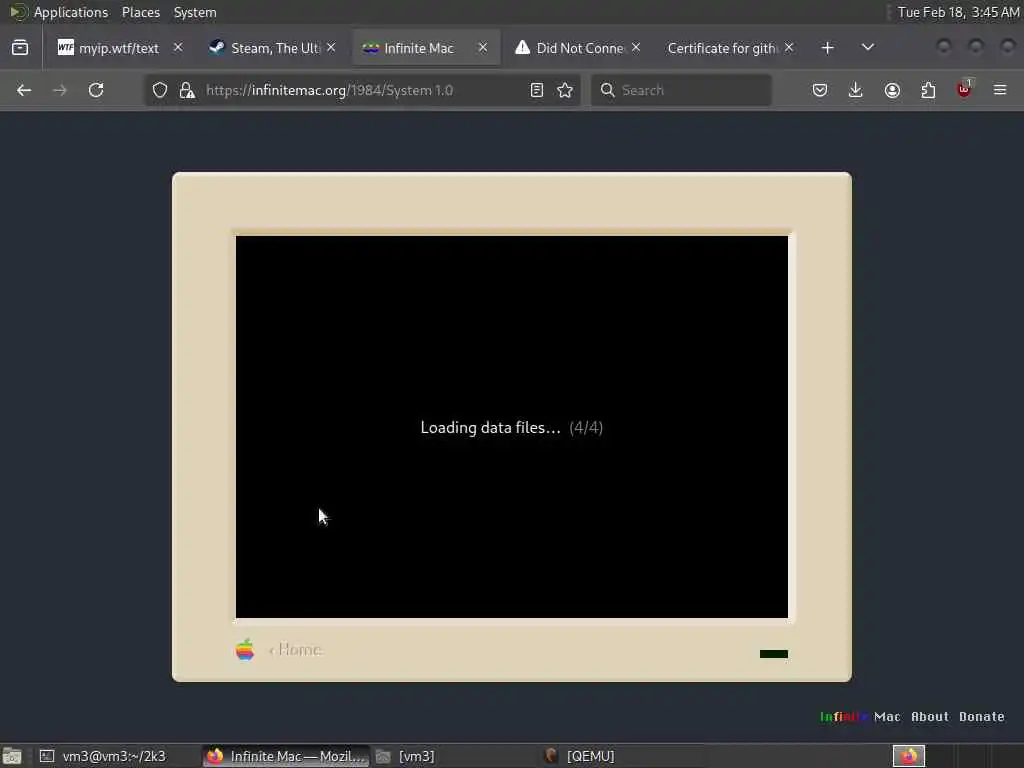Switch to the Certificate for github tab
Screen dimensions: 1024x768
tap(722, 48)
